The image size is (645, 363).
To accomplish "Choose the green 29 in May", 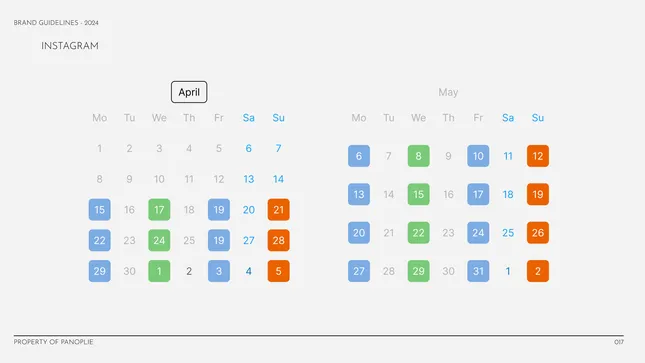I will click(x=418, y=271).
